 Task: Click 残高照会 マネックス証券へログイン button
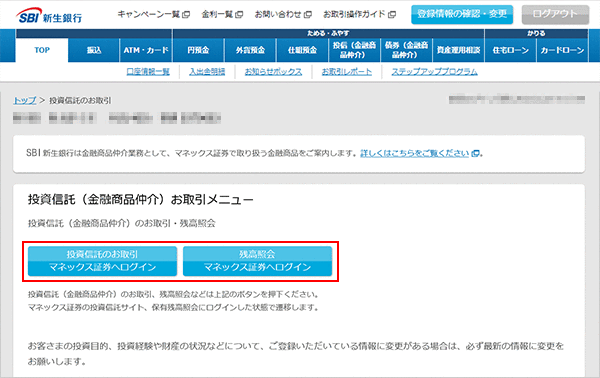[x=257, y=261]
